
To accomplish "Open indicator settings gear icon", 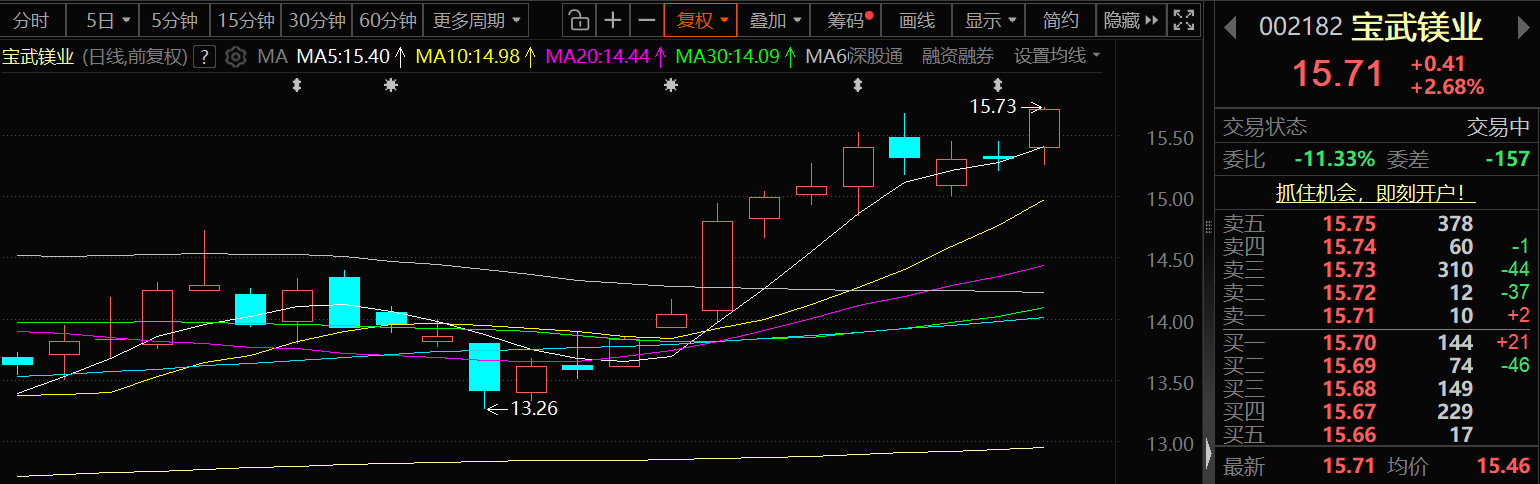I will (236, 57).
